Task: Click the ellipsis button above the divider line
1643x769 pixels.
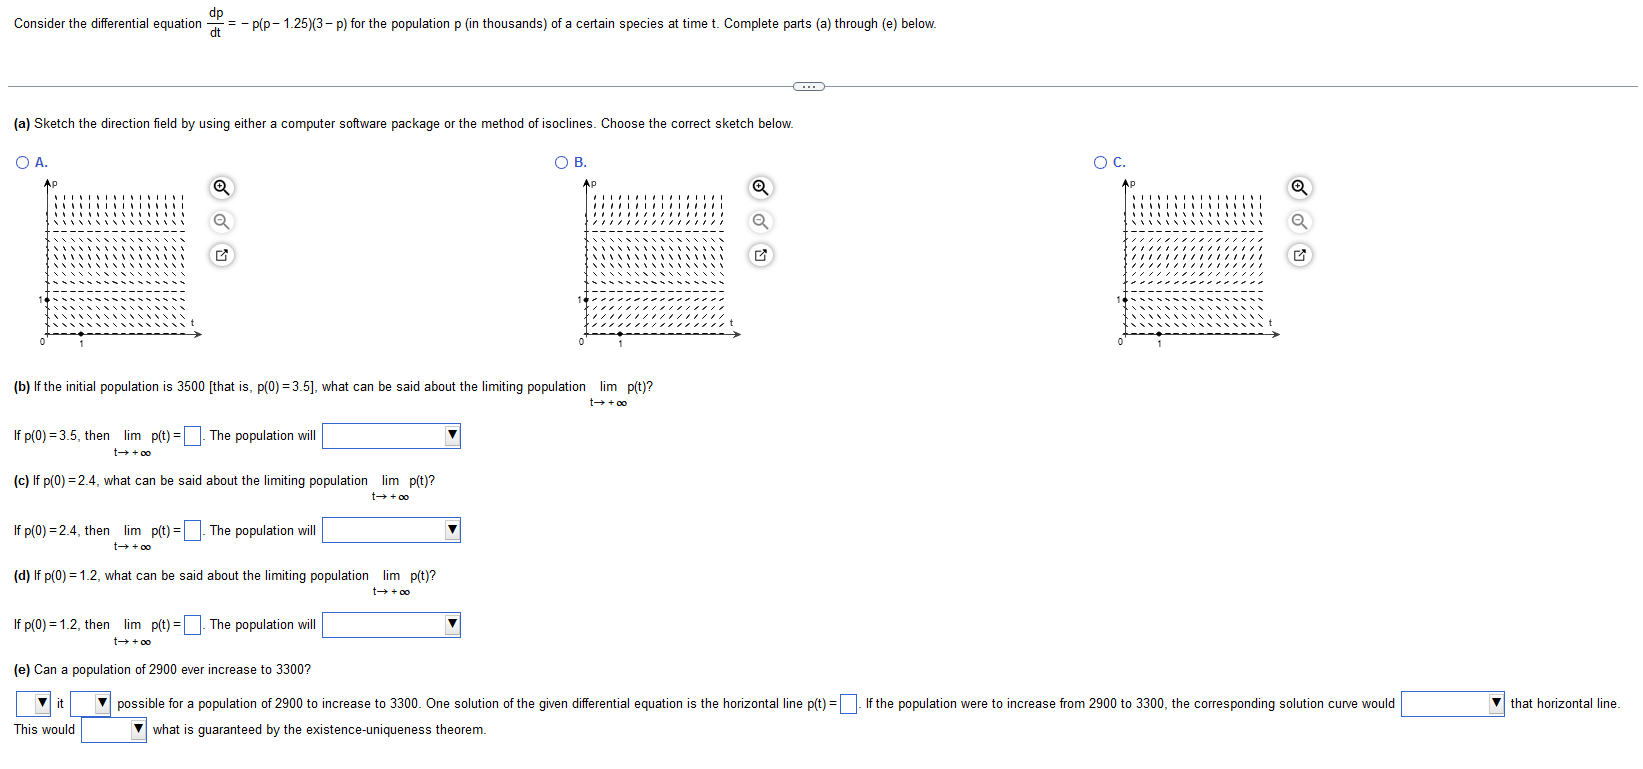Action: [809, 87]
